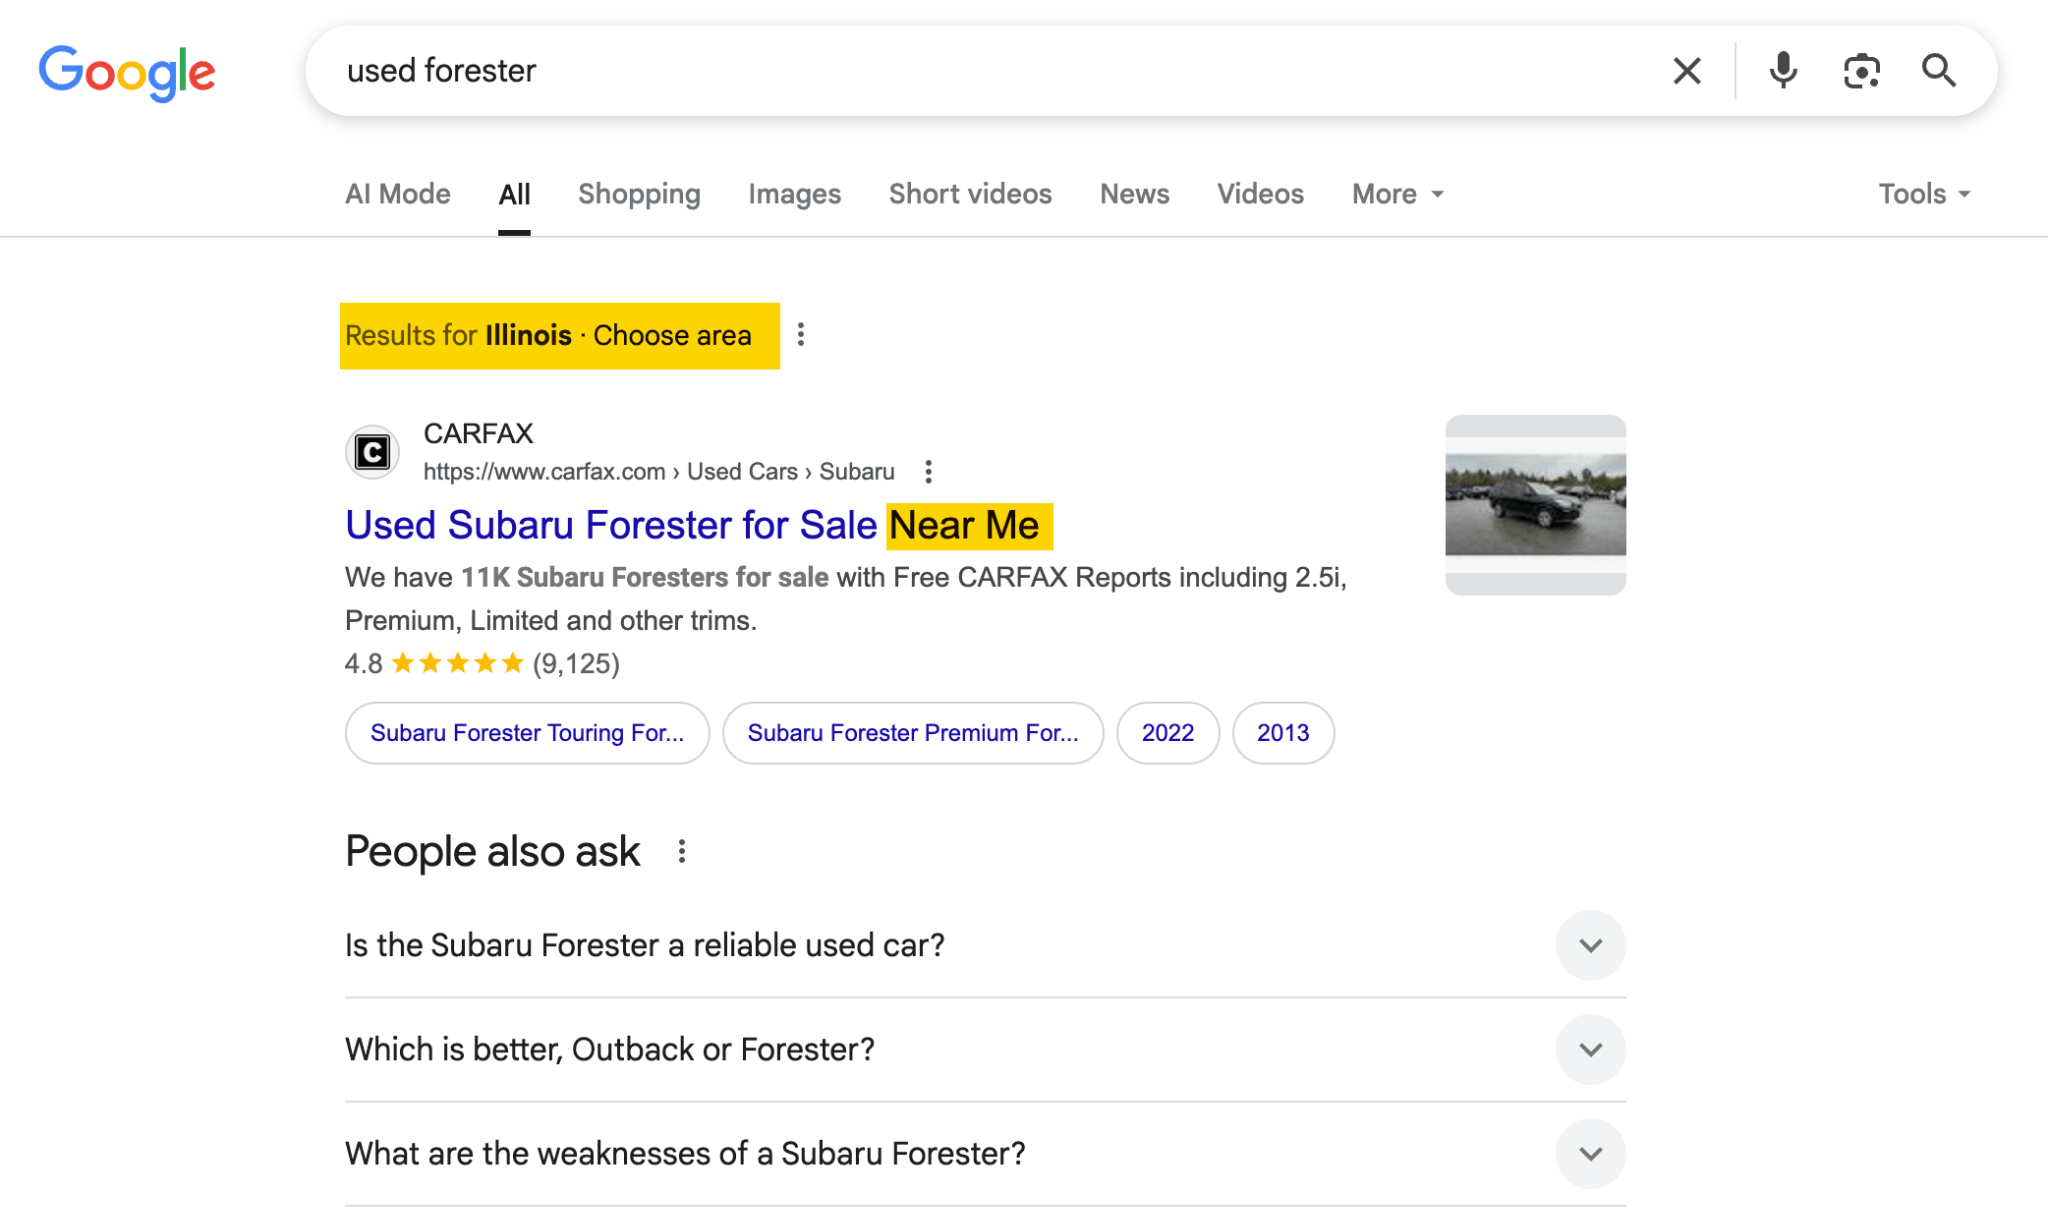Open Google Lens camera icon
This screenshot has width=2048, height=1215.
coord(1862,70)
